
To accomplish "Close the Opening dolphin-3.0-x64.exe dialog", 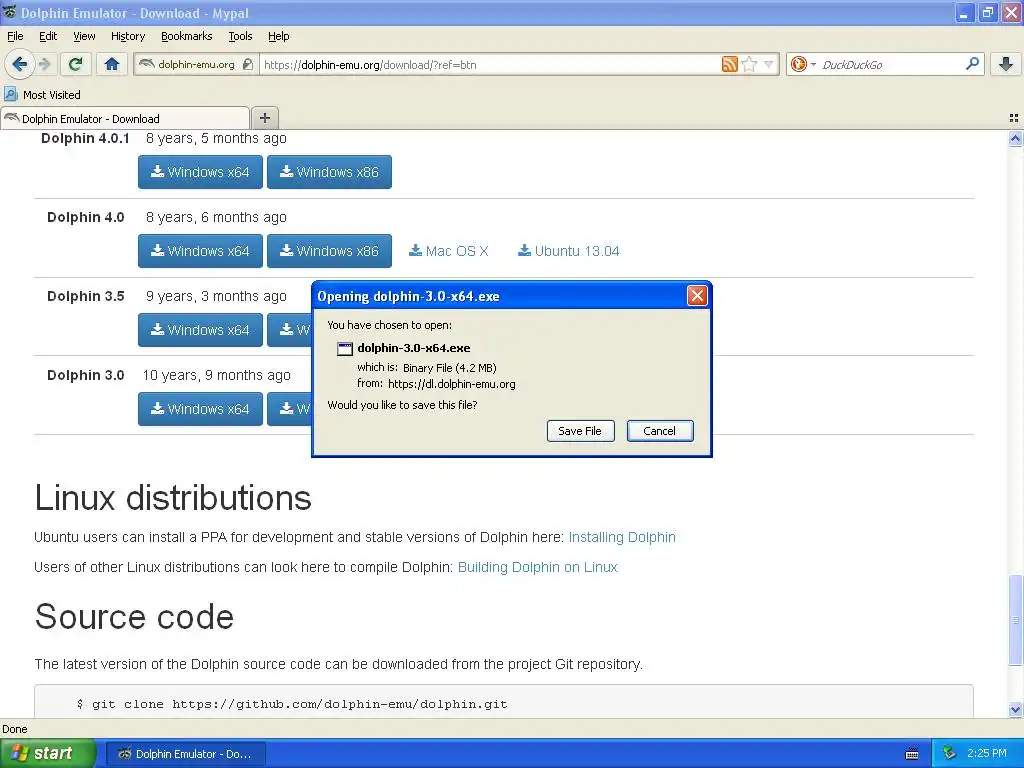I will click(x=697, y=296).
